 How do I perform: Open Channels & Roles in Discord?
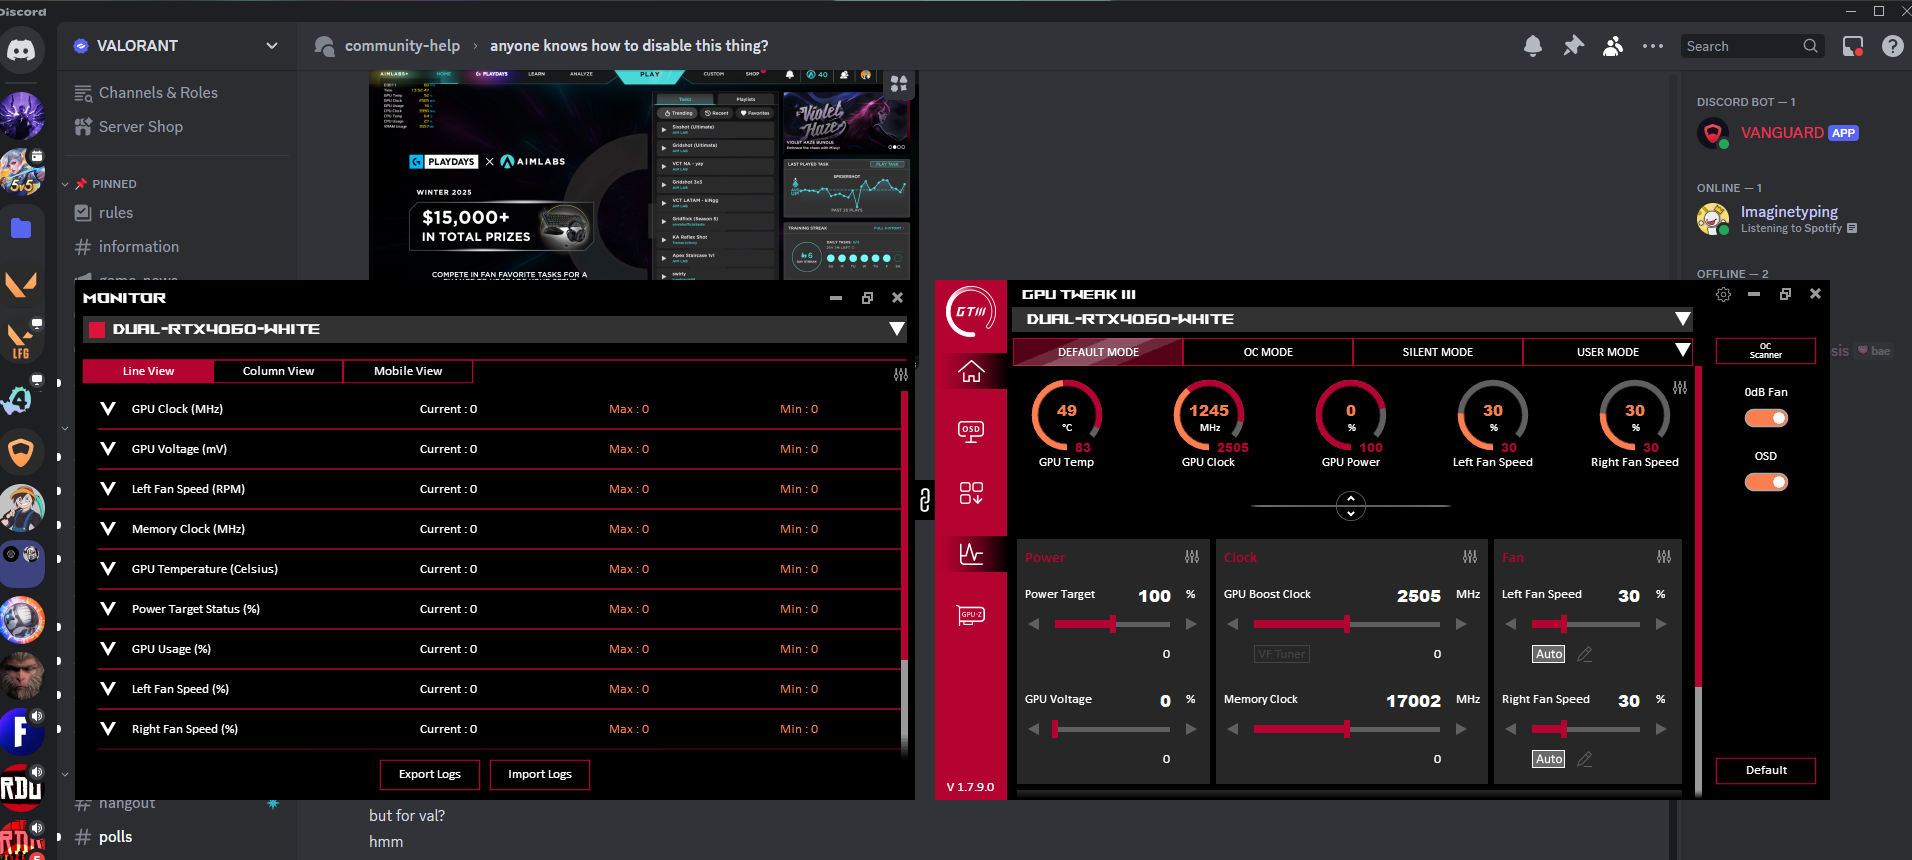coord(158,93)
